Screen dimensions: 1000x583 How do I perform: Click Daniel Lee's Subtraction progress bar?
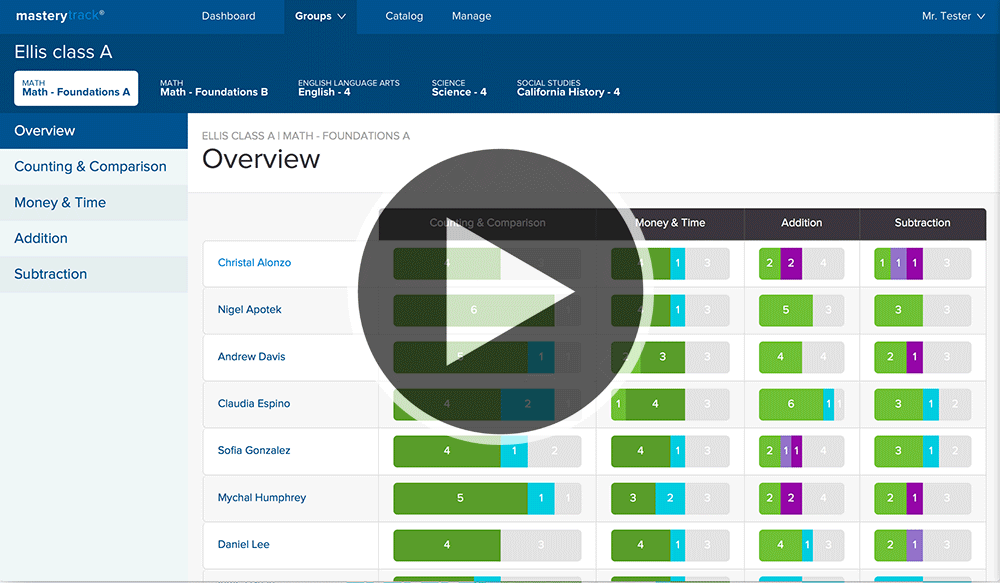point(922,545)
